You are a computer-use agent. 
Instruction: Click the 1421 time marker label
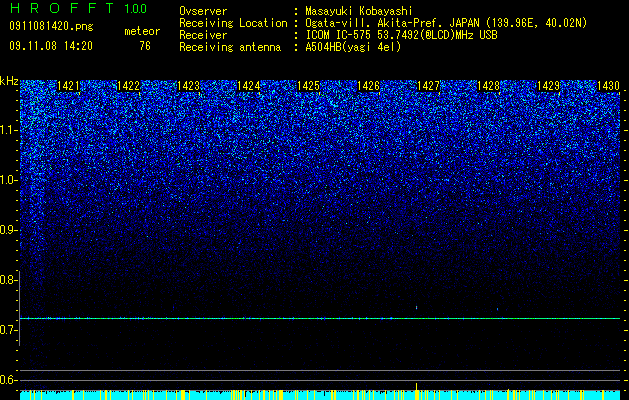tap(68, 86)
